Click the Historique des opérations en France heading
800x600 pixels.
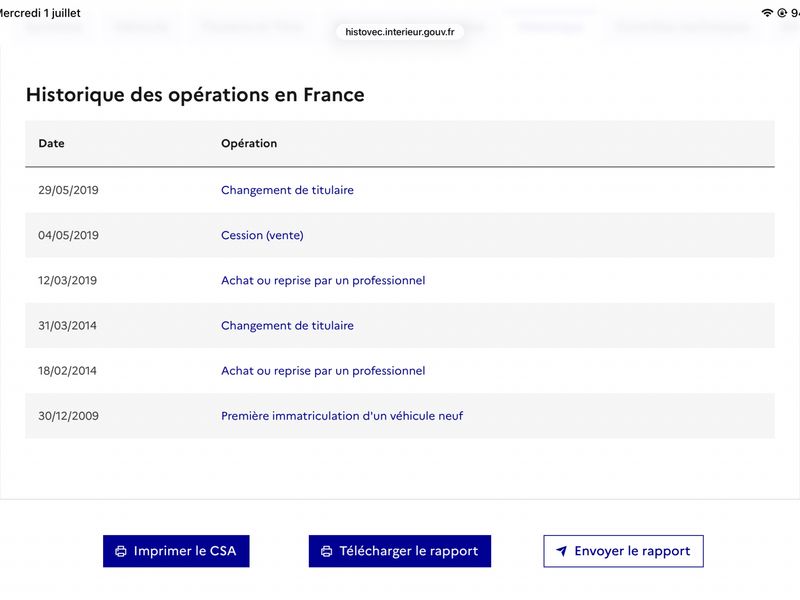click(x=195, y=95)
